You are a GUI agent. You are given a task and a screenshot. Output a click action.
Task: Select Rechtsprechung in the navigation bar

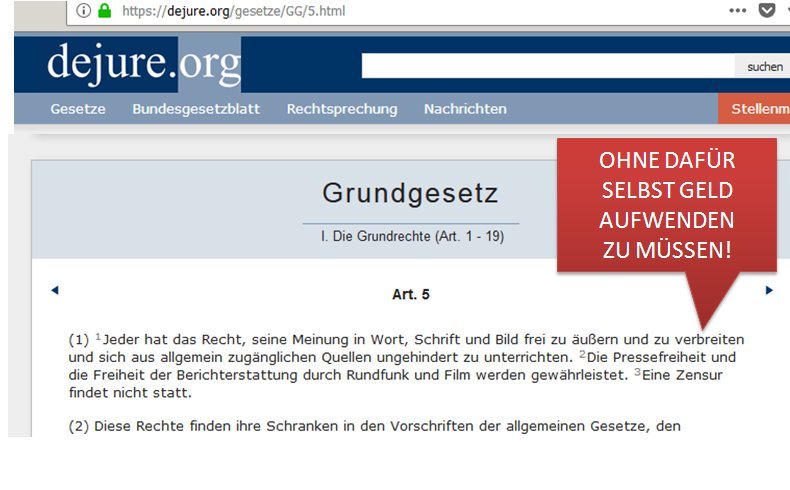[341, 109]
